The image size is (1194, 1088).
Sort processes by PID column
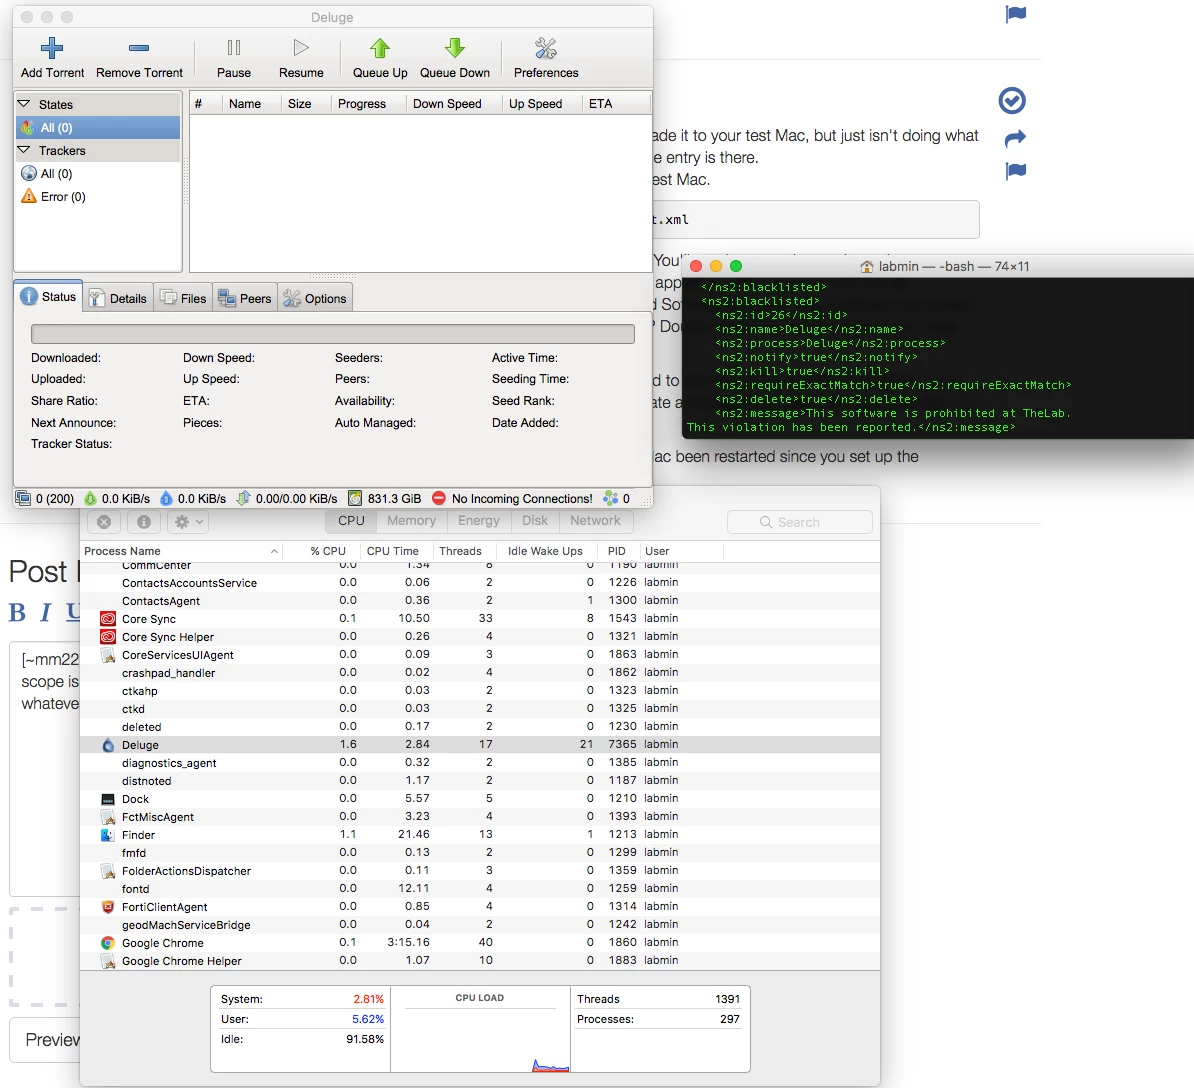[618, 551]
